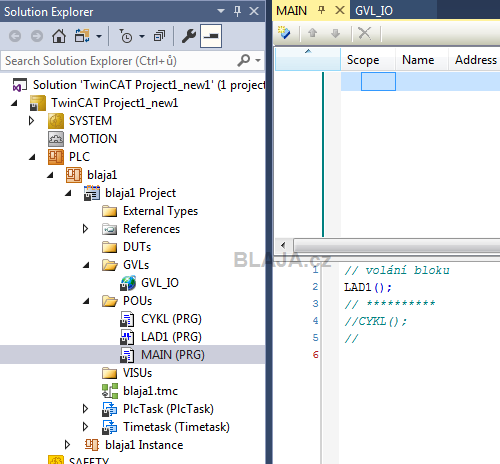Click the Sync with Active Document icon
Screen dimensions: 500x464
point(82,36)
